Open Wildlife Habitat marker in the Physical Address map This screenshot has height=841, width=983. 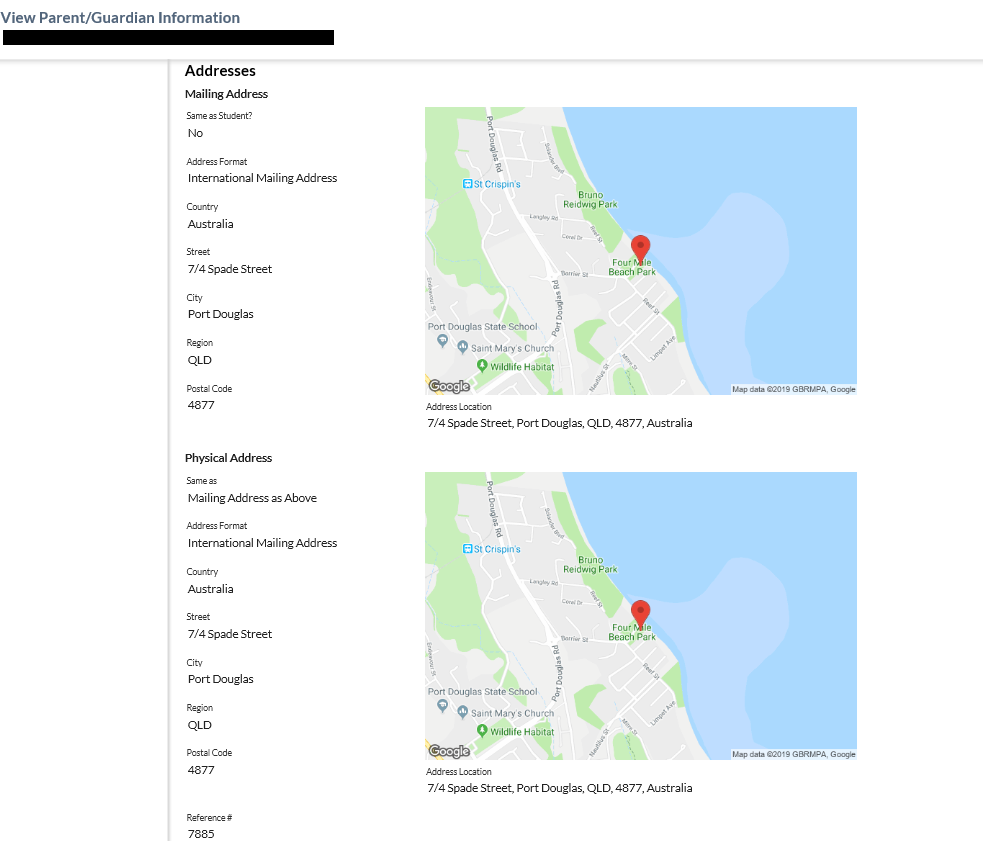(x=482, y=731)
